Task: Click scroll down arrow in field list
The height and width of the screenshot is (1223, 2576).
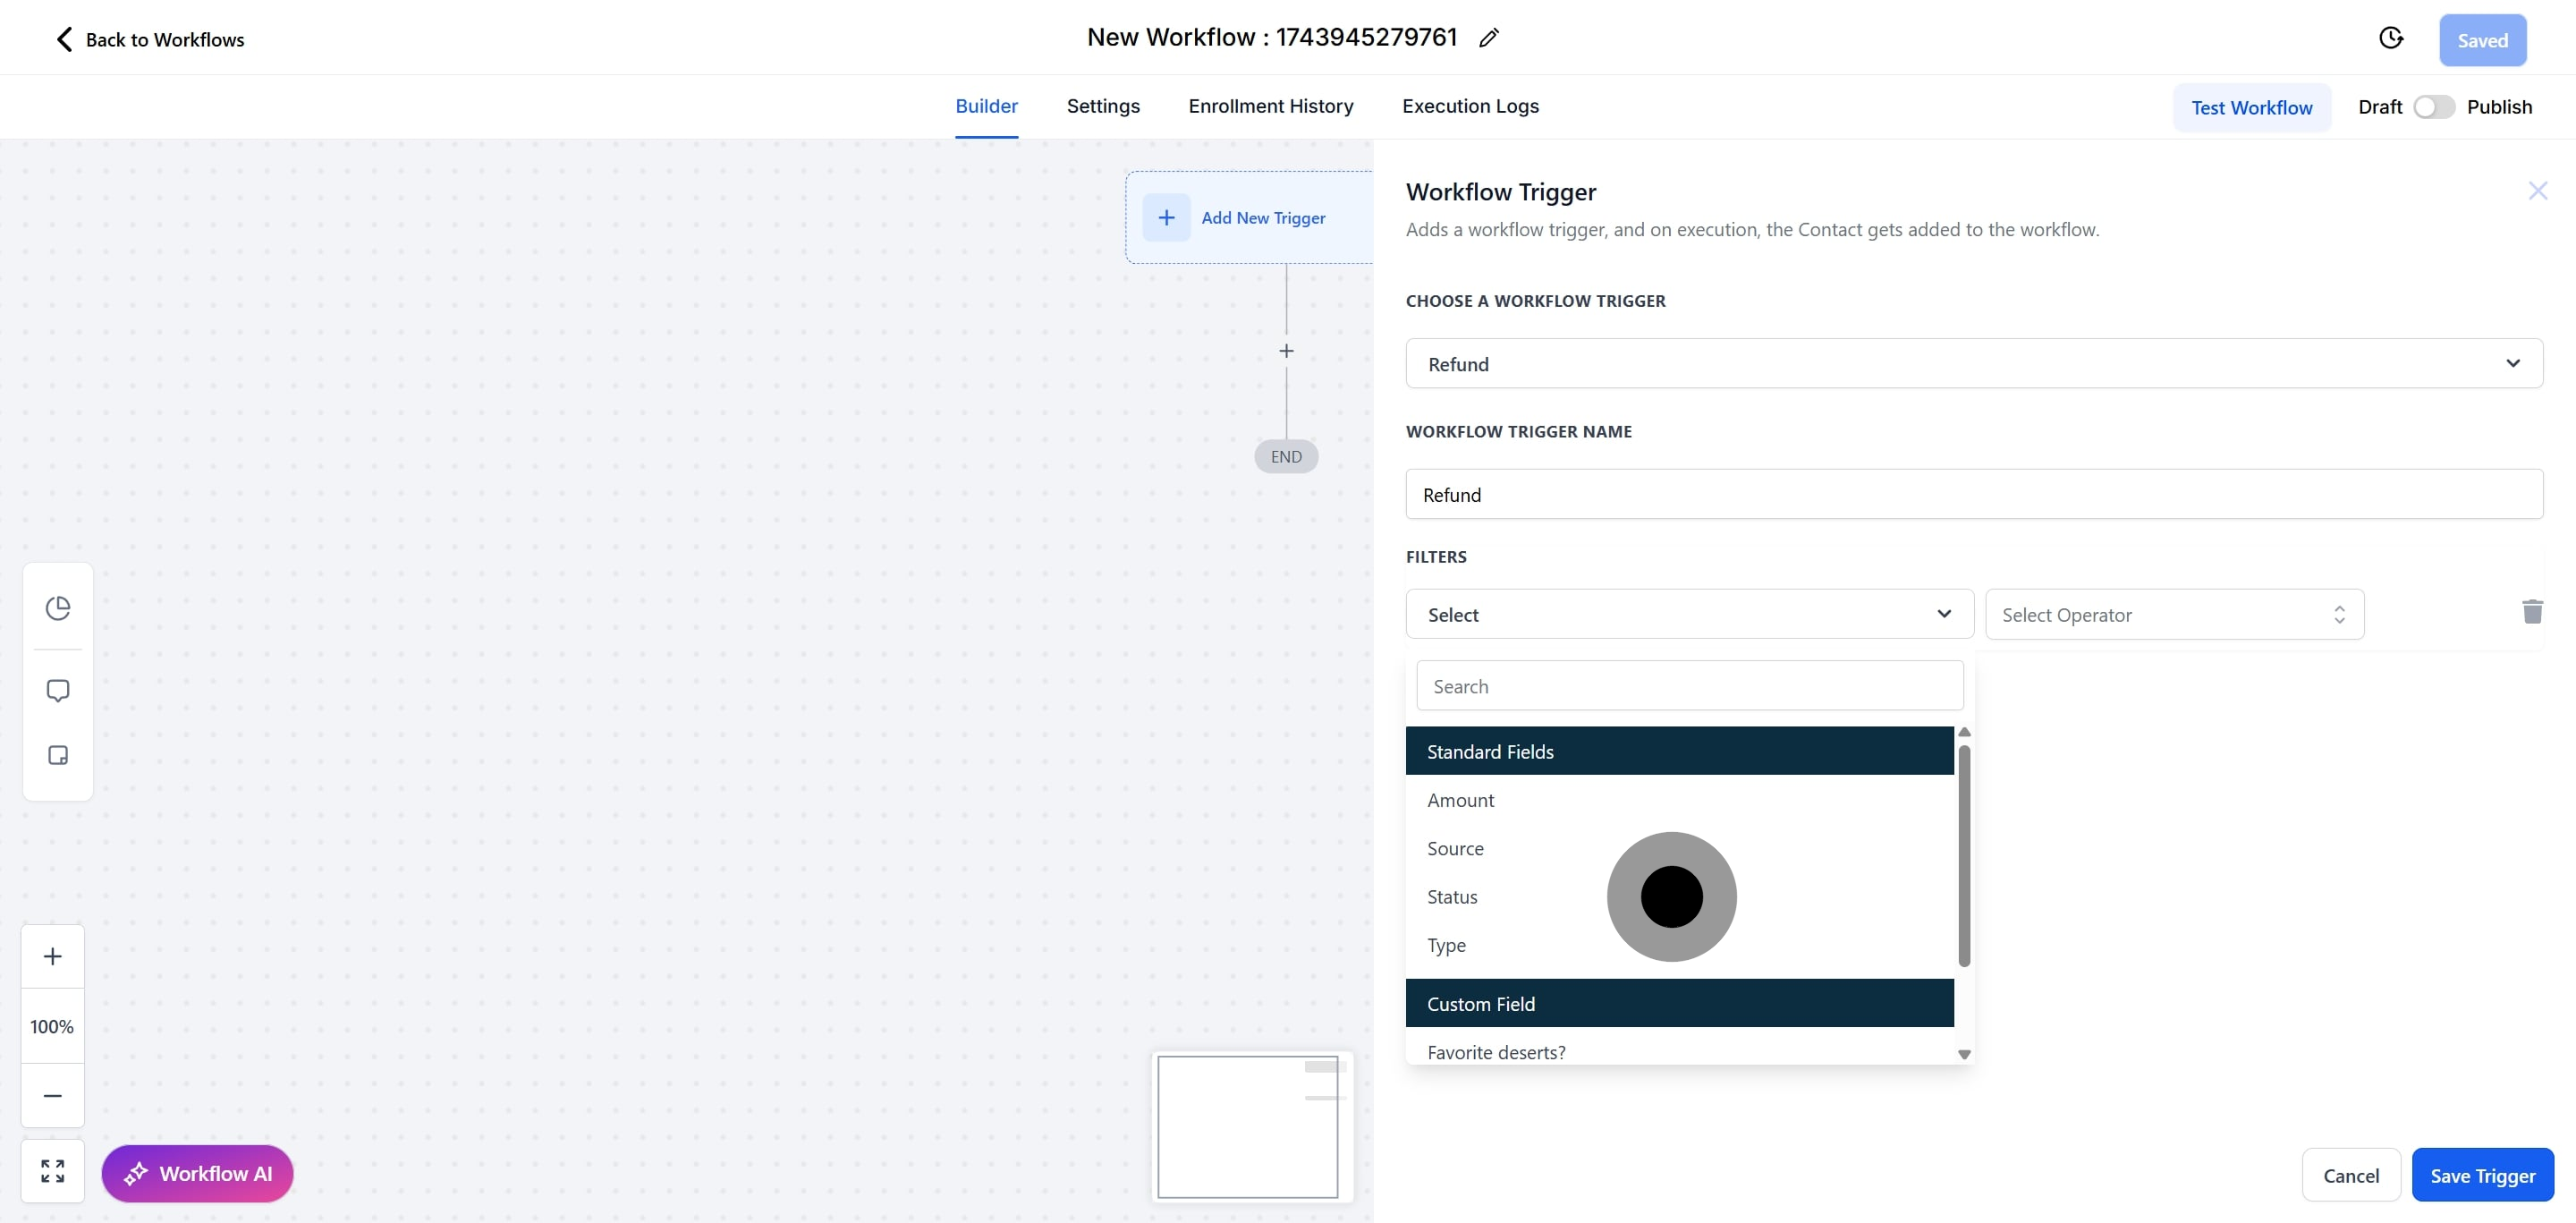Action: tap(1963, 1054)
